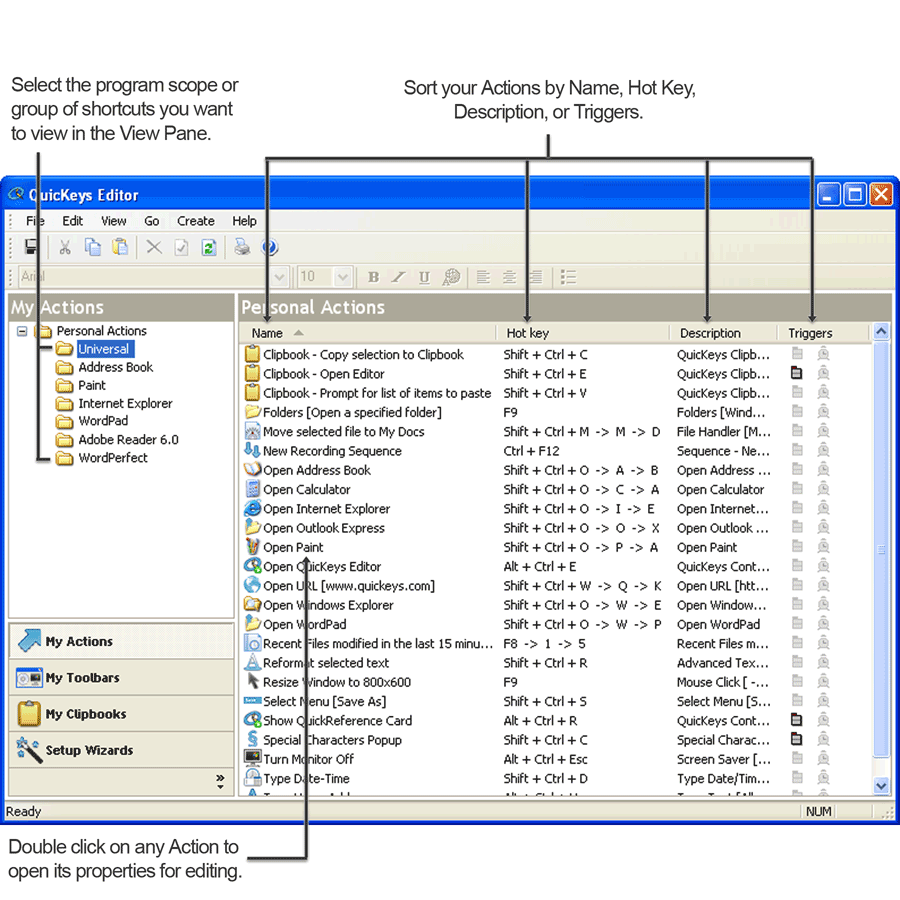
Task: Click the Print toolbar icon
Action: [242, 247]
